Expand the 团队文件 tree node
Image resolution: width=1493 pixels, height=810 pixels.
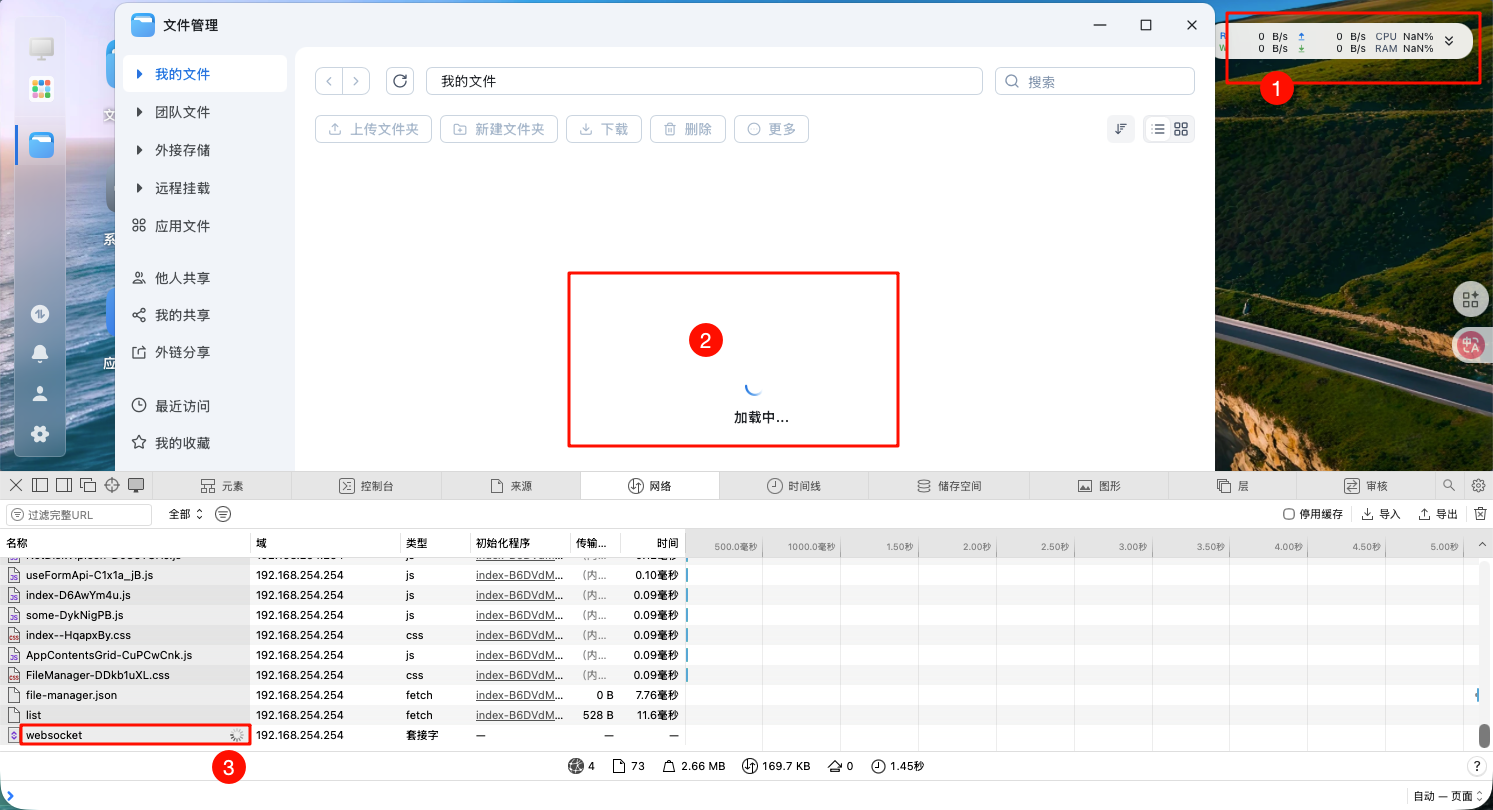pos(140,112)
